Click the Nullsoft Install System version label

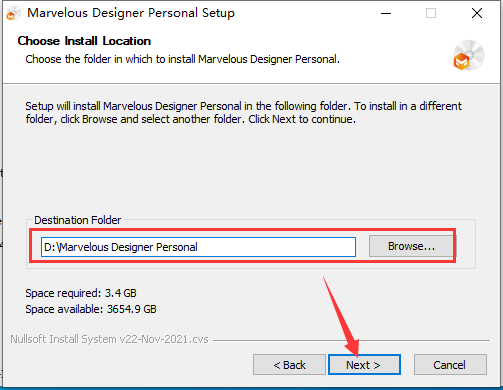109,339
